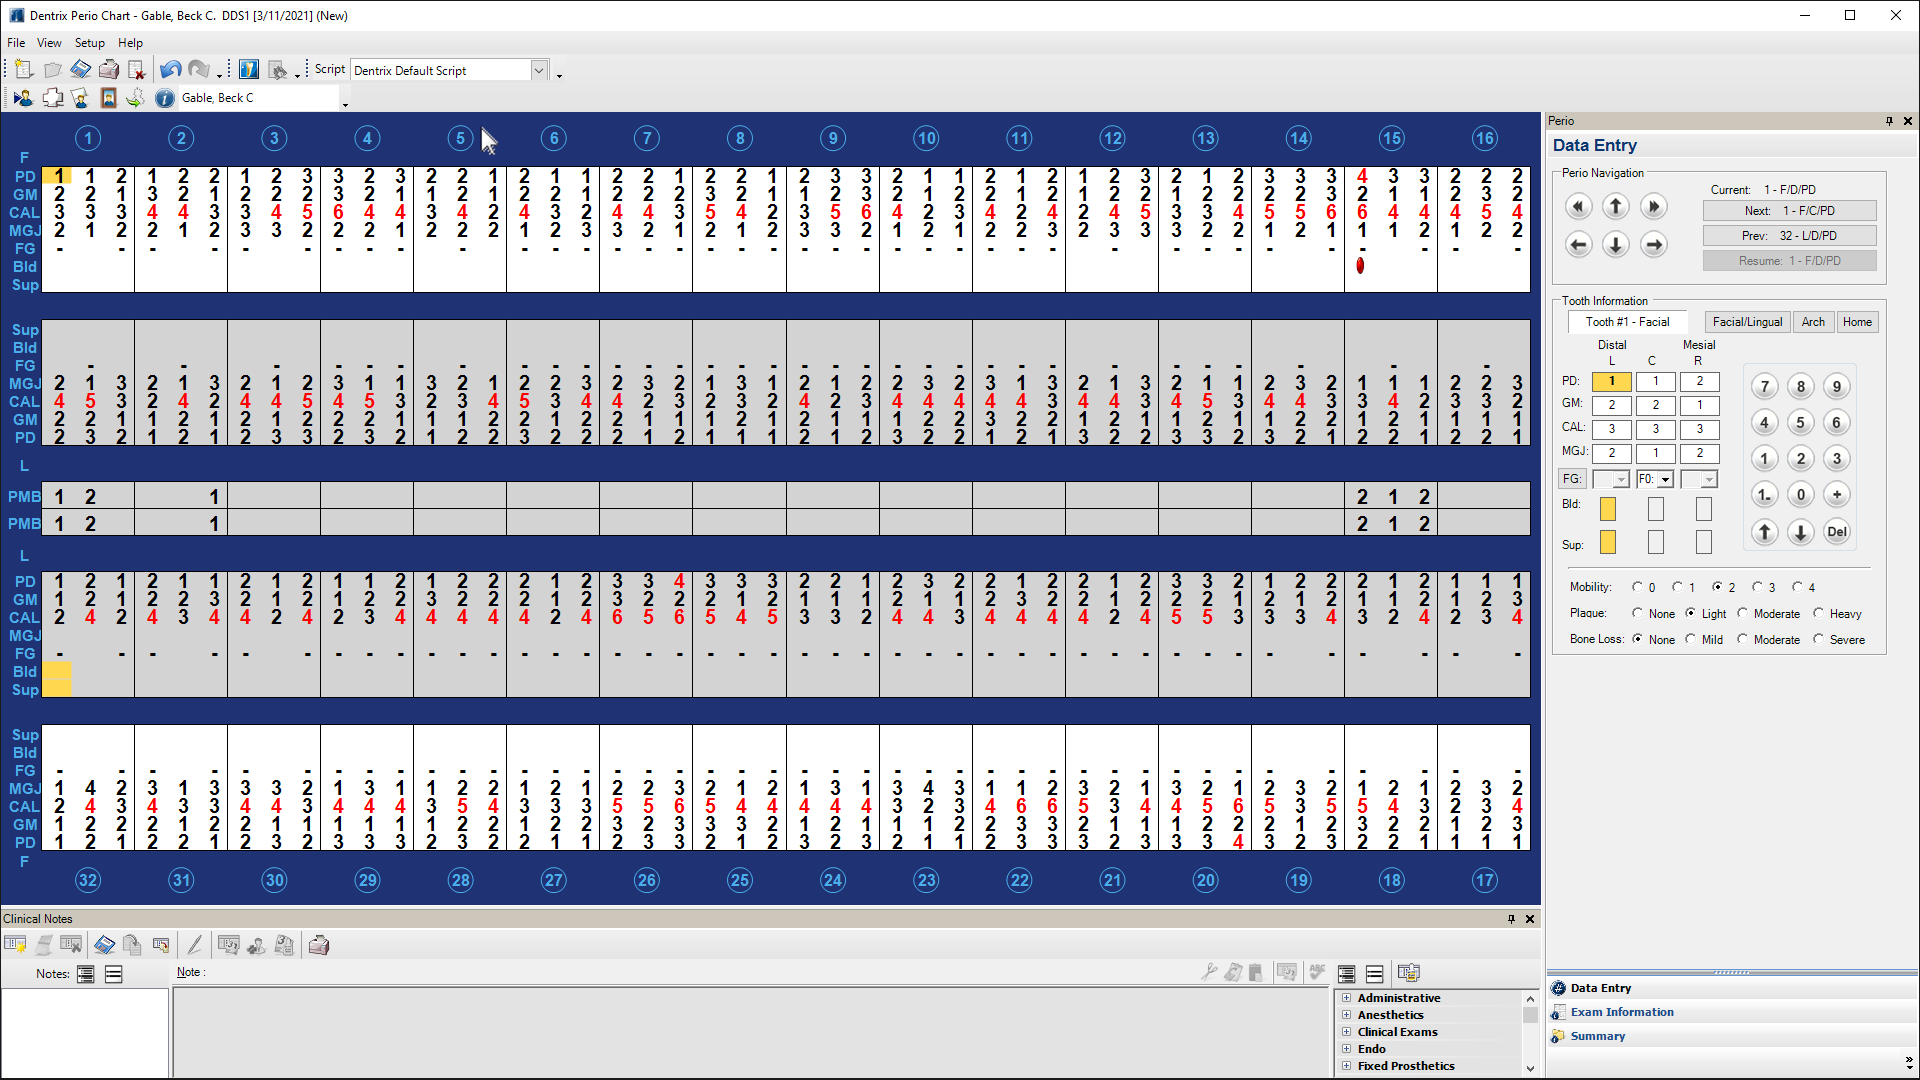Viewport: 1920px width, 1080px height.
Task: Select Mobility 3 radio button
Action: tap(1757, 588)
